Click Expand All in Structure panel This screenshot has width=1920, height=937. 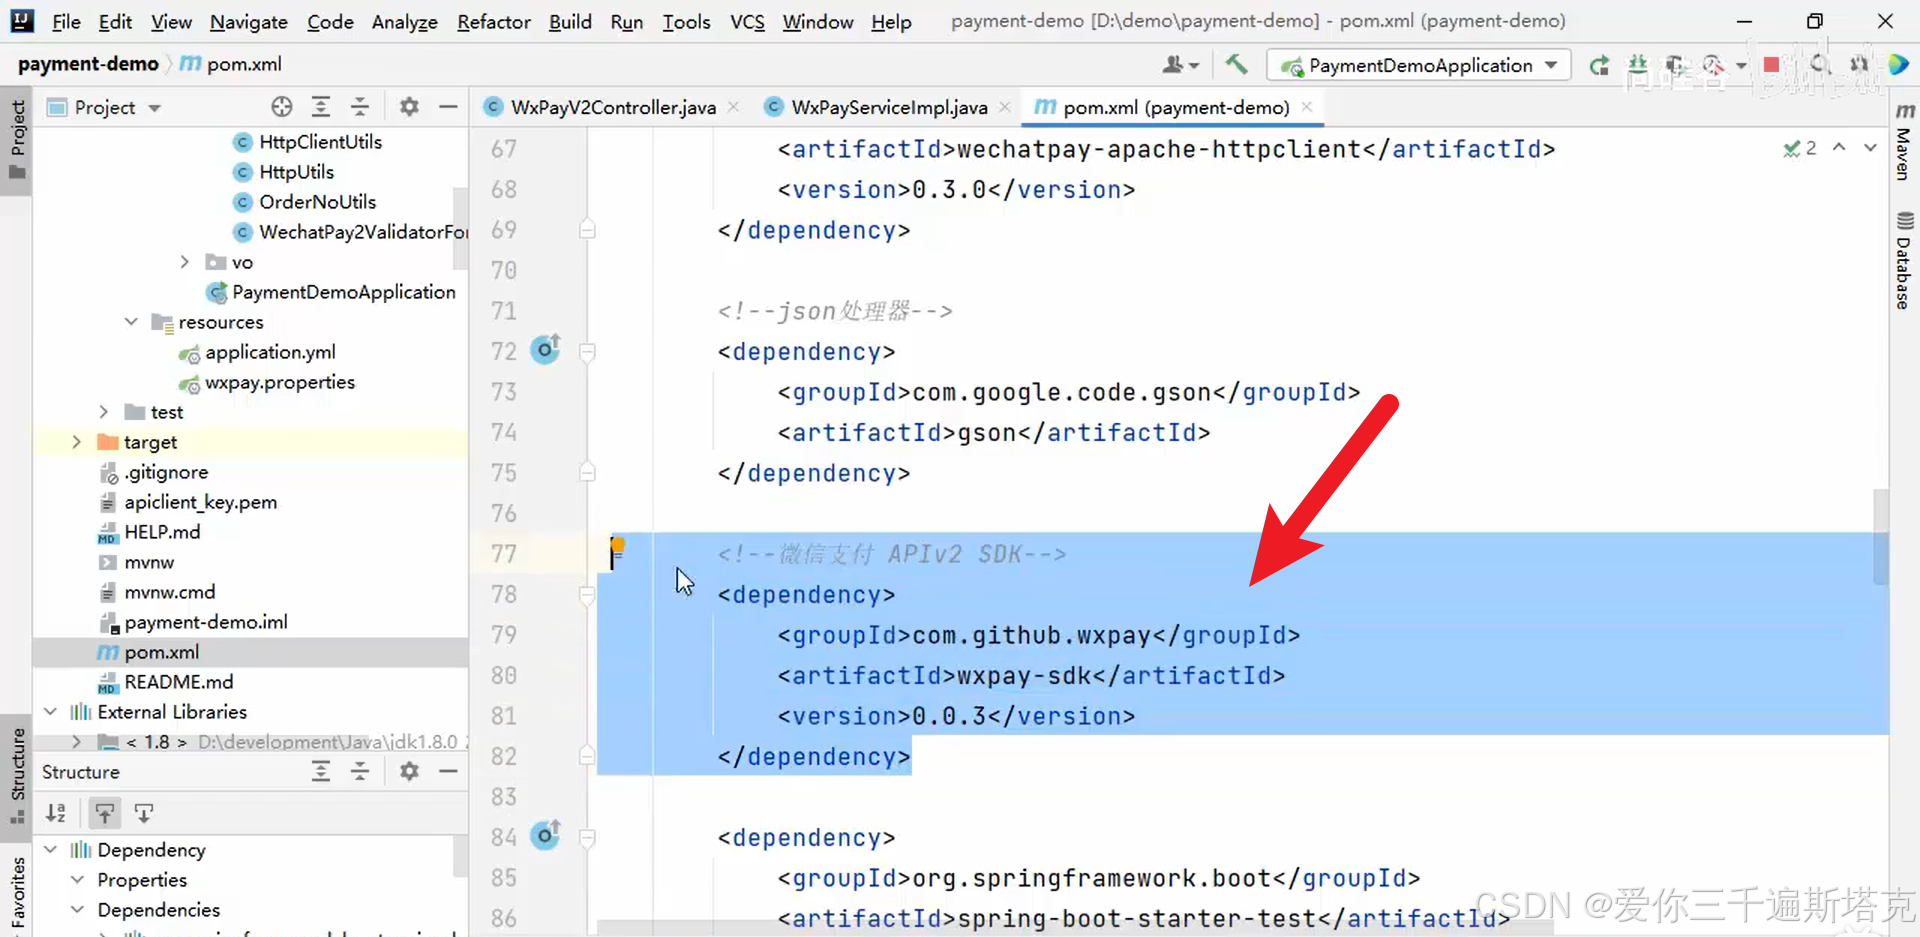click(321, 771)
